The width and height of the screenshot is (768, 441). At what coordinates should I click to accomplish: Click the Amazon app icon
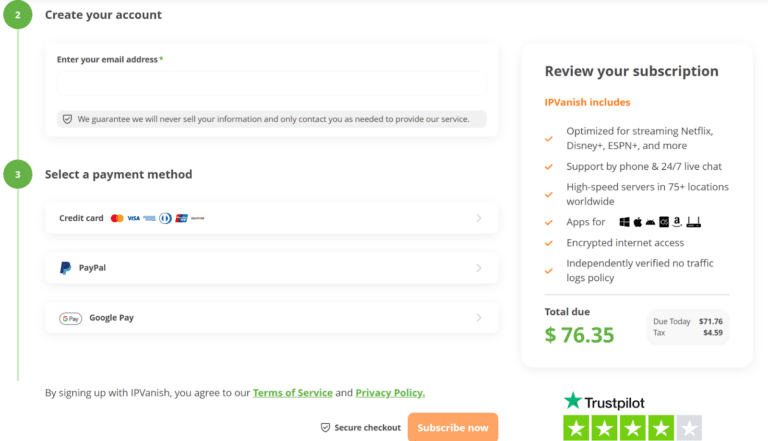(x=677, y=222)
